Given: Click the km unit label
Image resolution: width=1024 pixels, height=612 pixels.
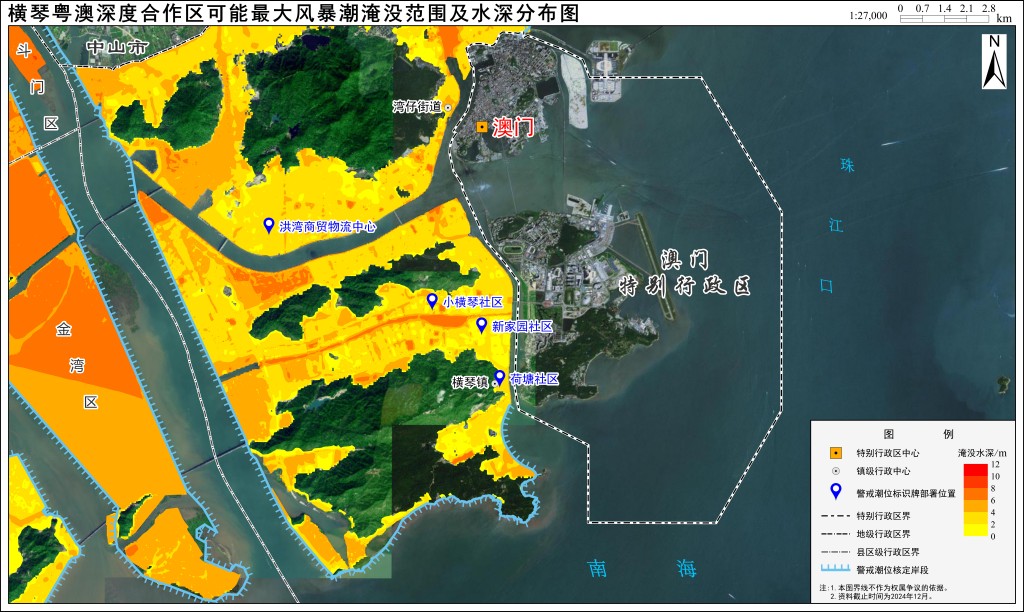Looking at the screenshot, I should point(1004,19).
